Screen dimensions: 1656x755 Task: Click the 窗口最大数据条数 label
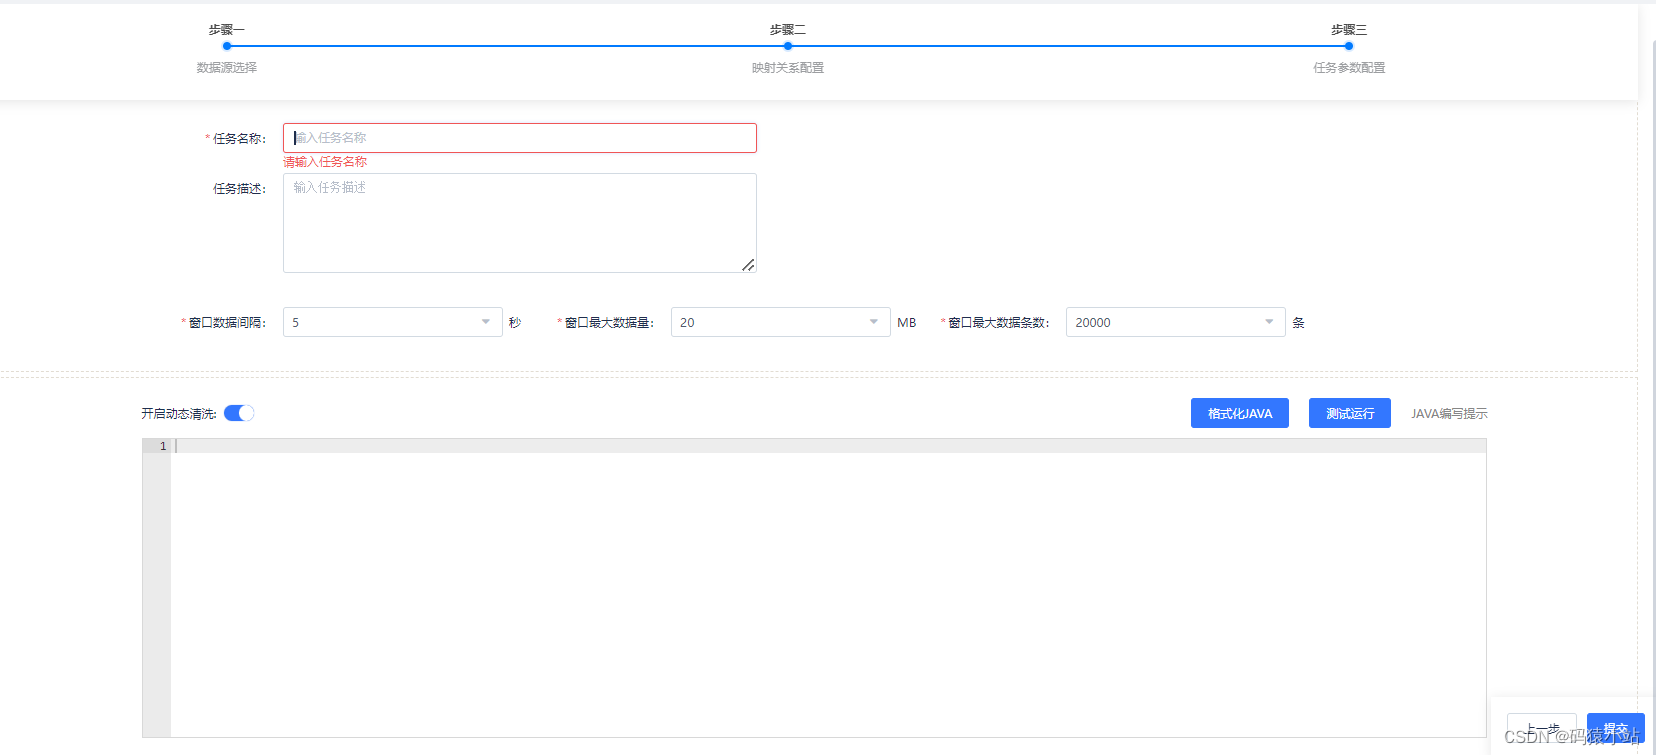pyautogui.click(x=998, y=323)
